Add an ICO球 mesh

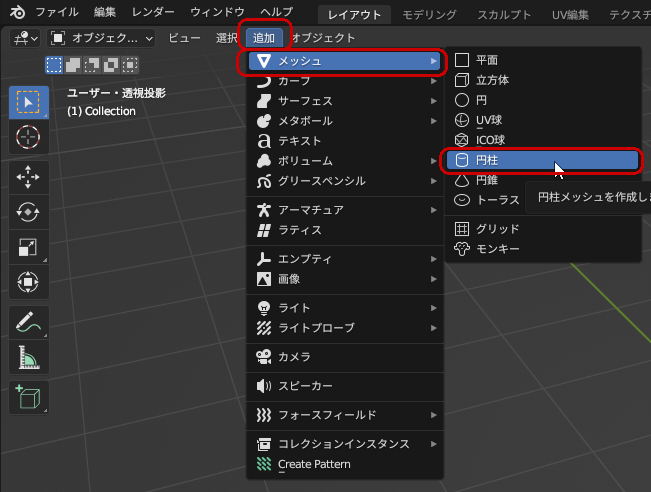543,140
